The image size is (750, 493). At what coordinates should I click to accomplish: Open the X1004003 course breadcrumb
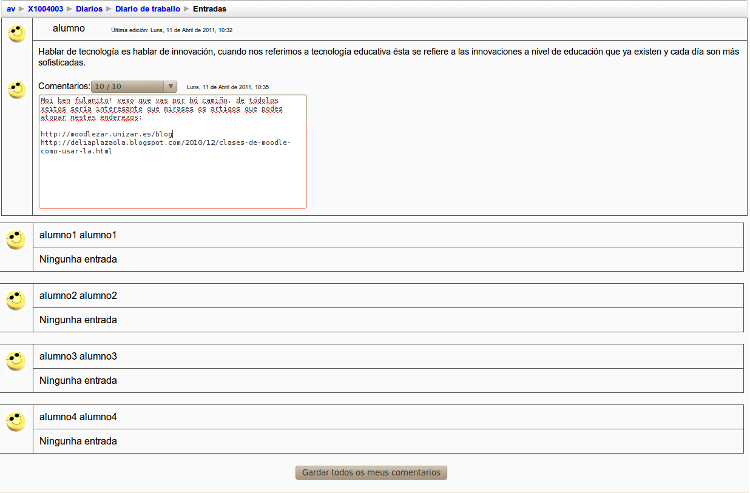click(46, 8)
